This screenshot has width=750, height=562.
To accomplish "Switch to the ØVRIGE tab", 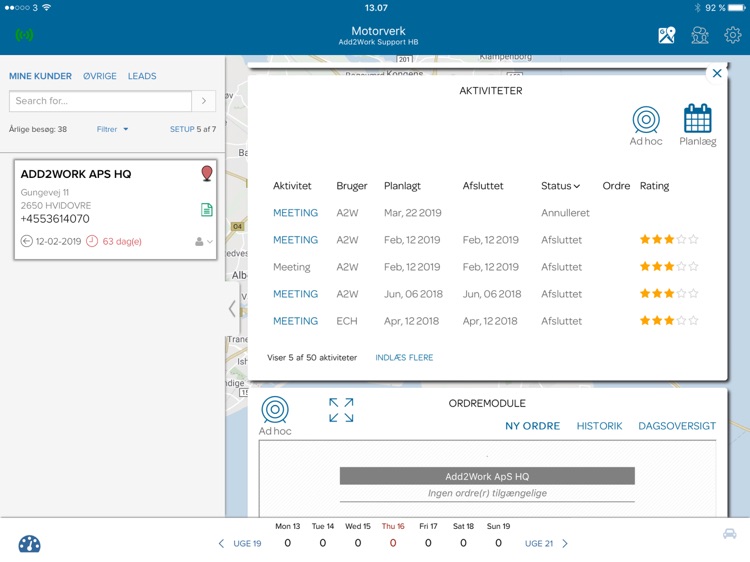I will [x=99, y=76].
